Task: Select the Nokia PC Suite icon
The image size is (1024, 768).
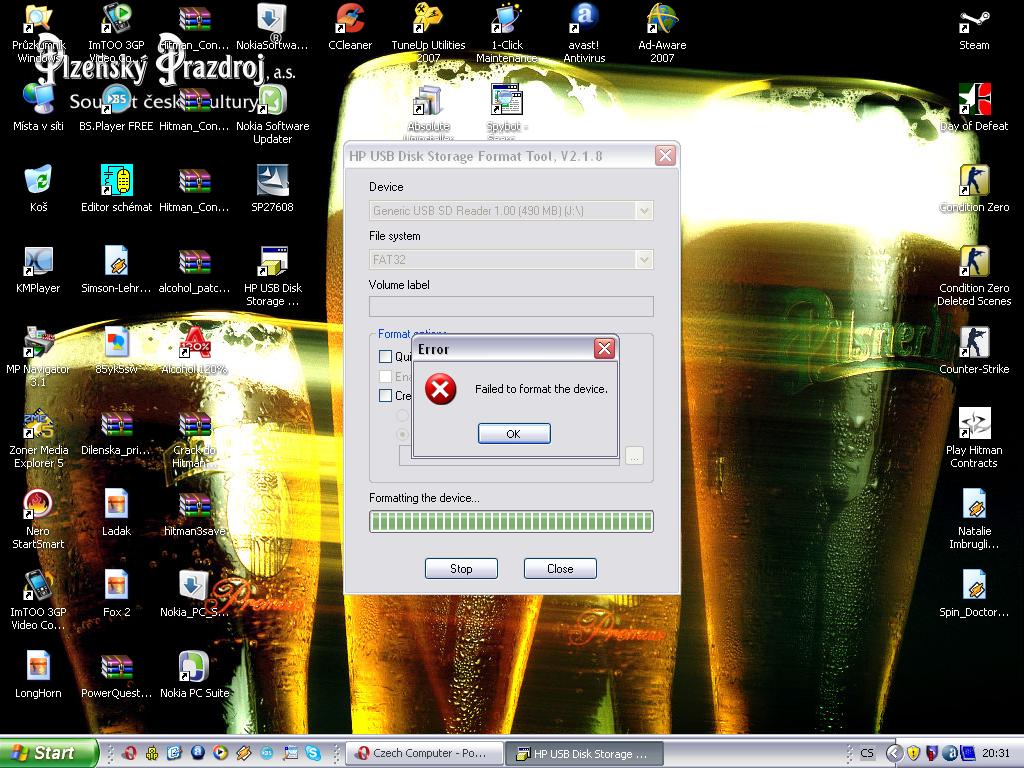Action: tap(194, 673)
